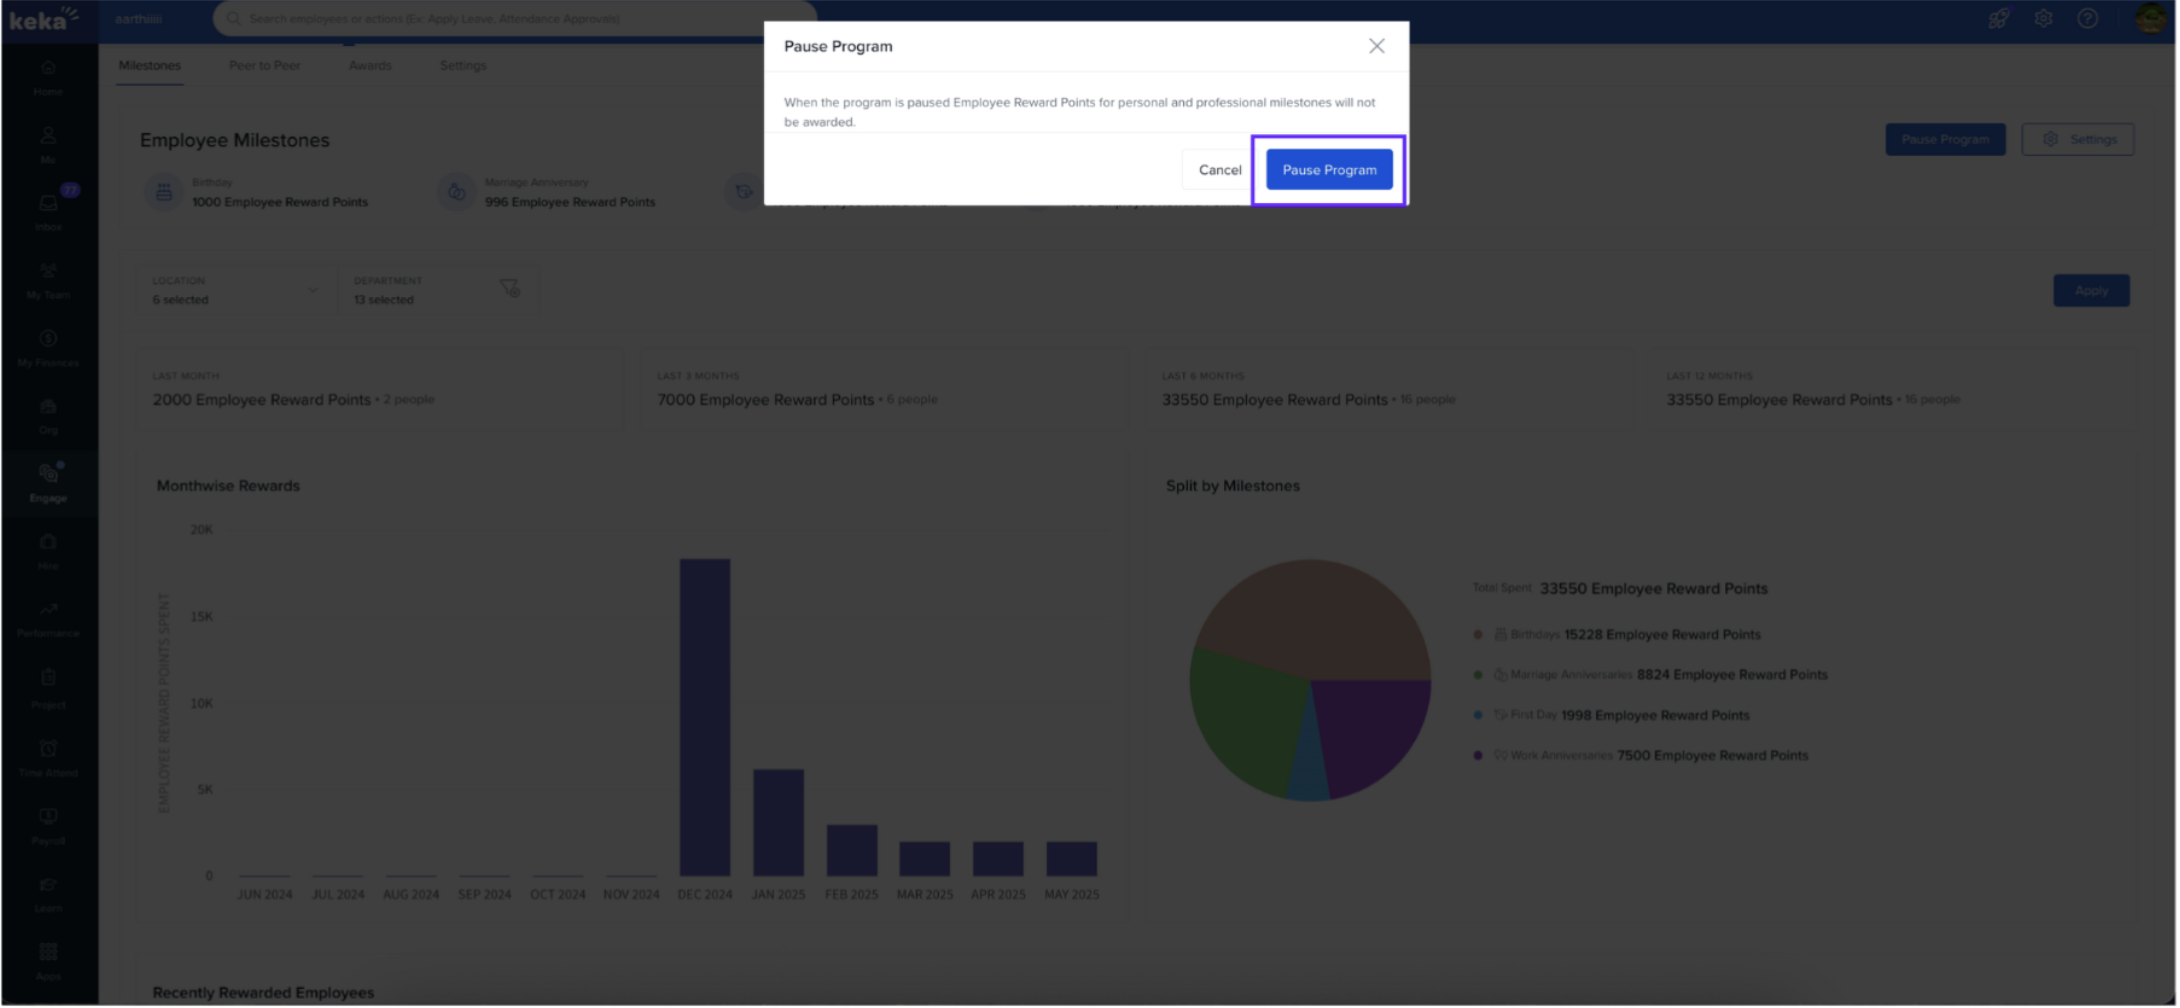Cancel the Pause Program dialog
Viewport: 2180px width, 1008px height.
click(1219, 170)
